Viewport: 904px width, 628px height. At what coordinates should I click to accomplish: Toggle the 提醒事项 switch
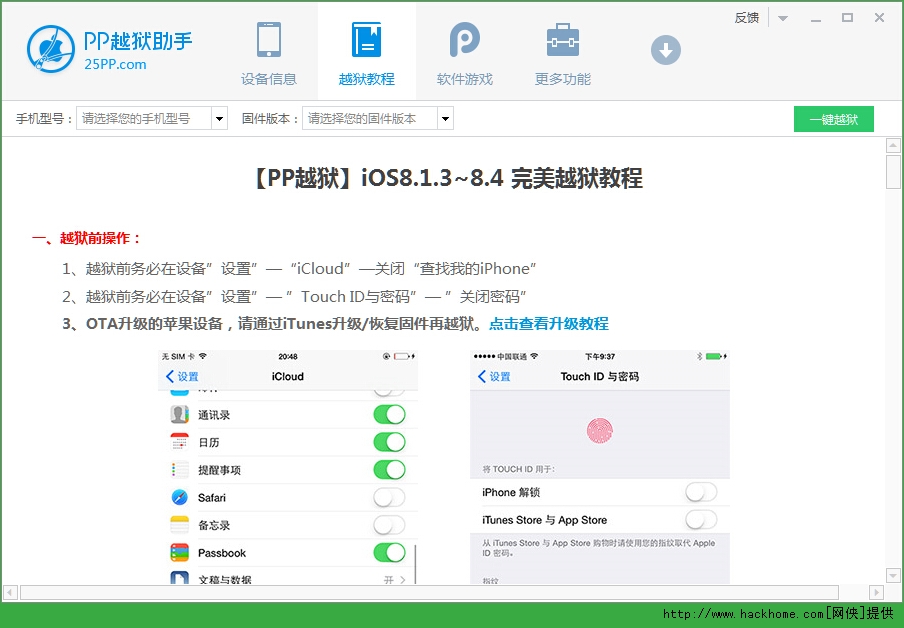tap(389, 469)
